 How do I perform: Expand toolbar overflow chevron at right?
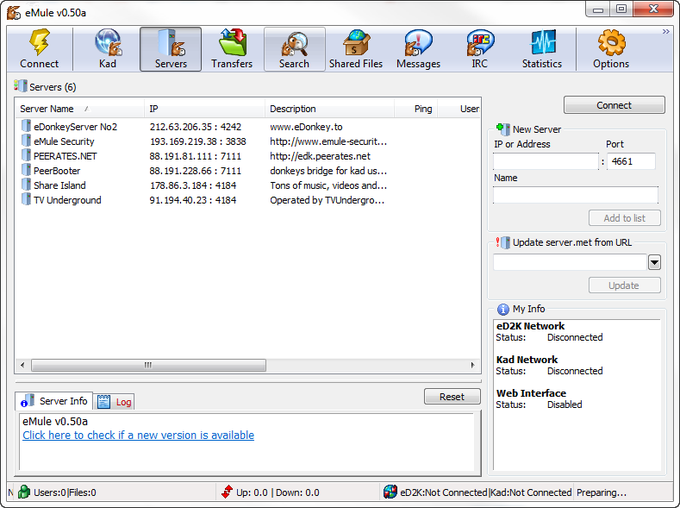point(666,32)
